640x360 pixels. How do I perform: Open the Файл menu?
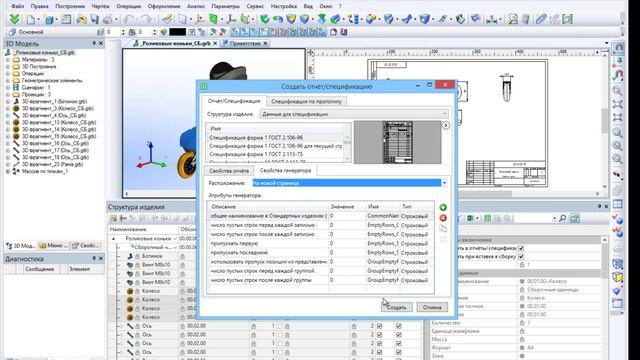click(18, 6)
